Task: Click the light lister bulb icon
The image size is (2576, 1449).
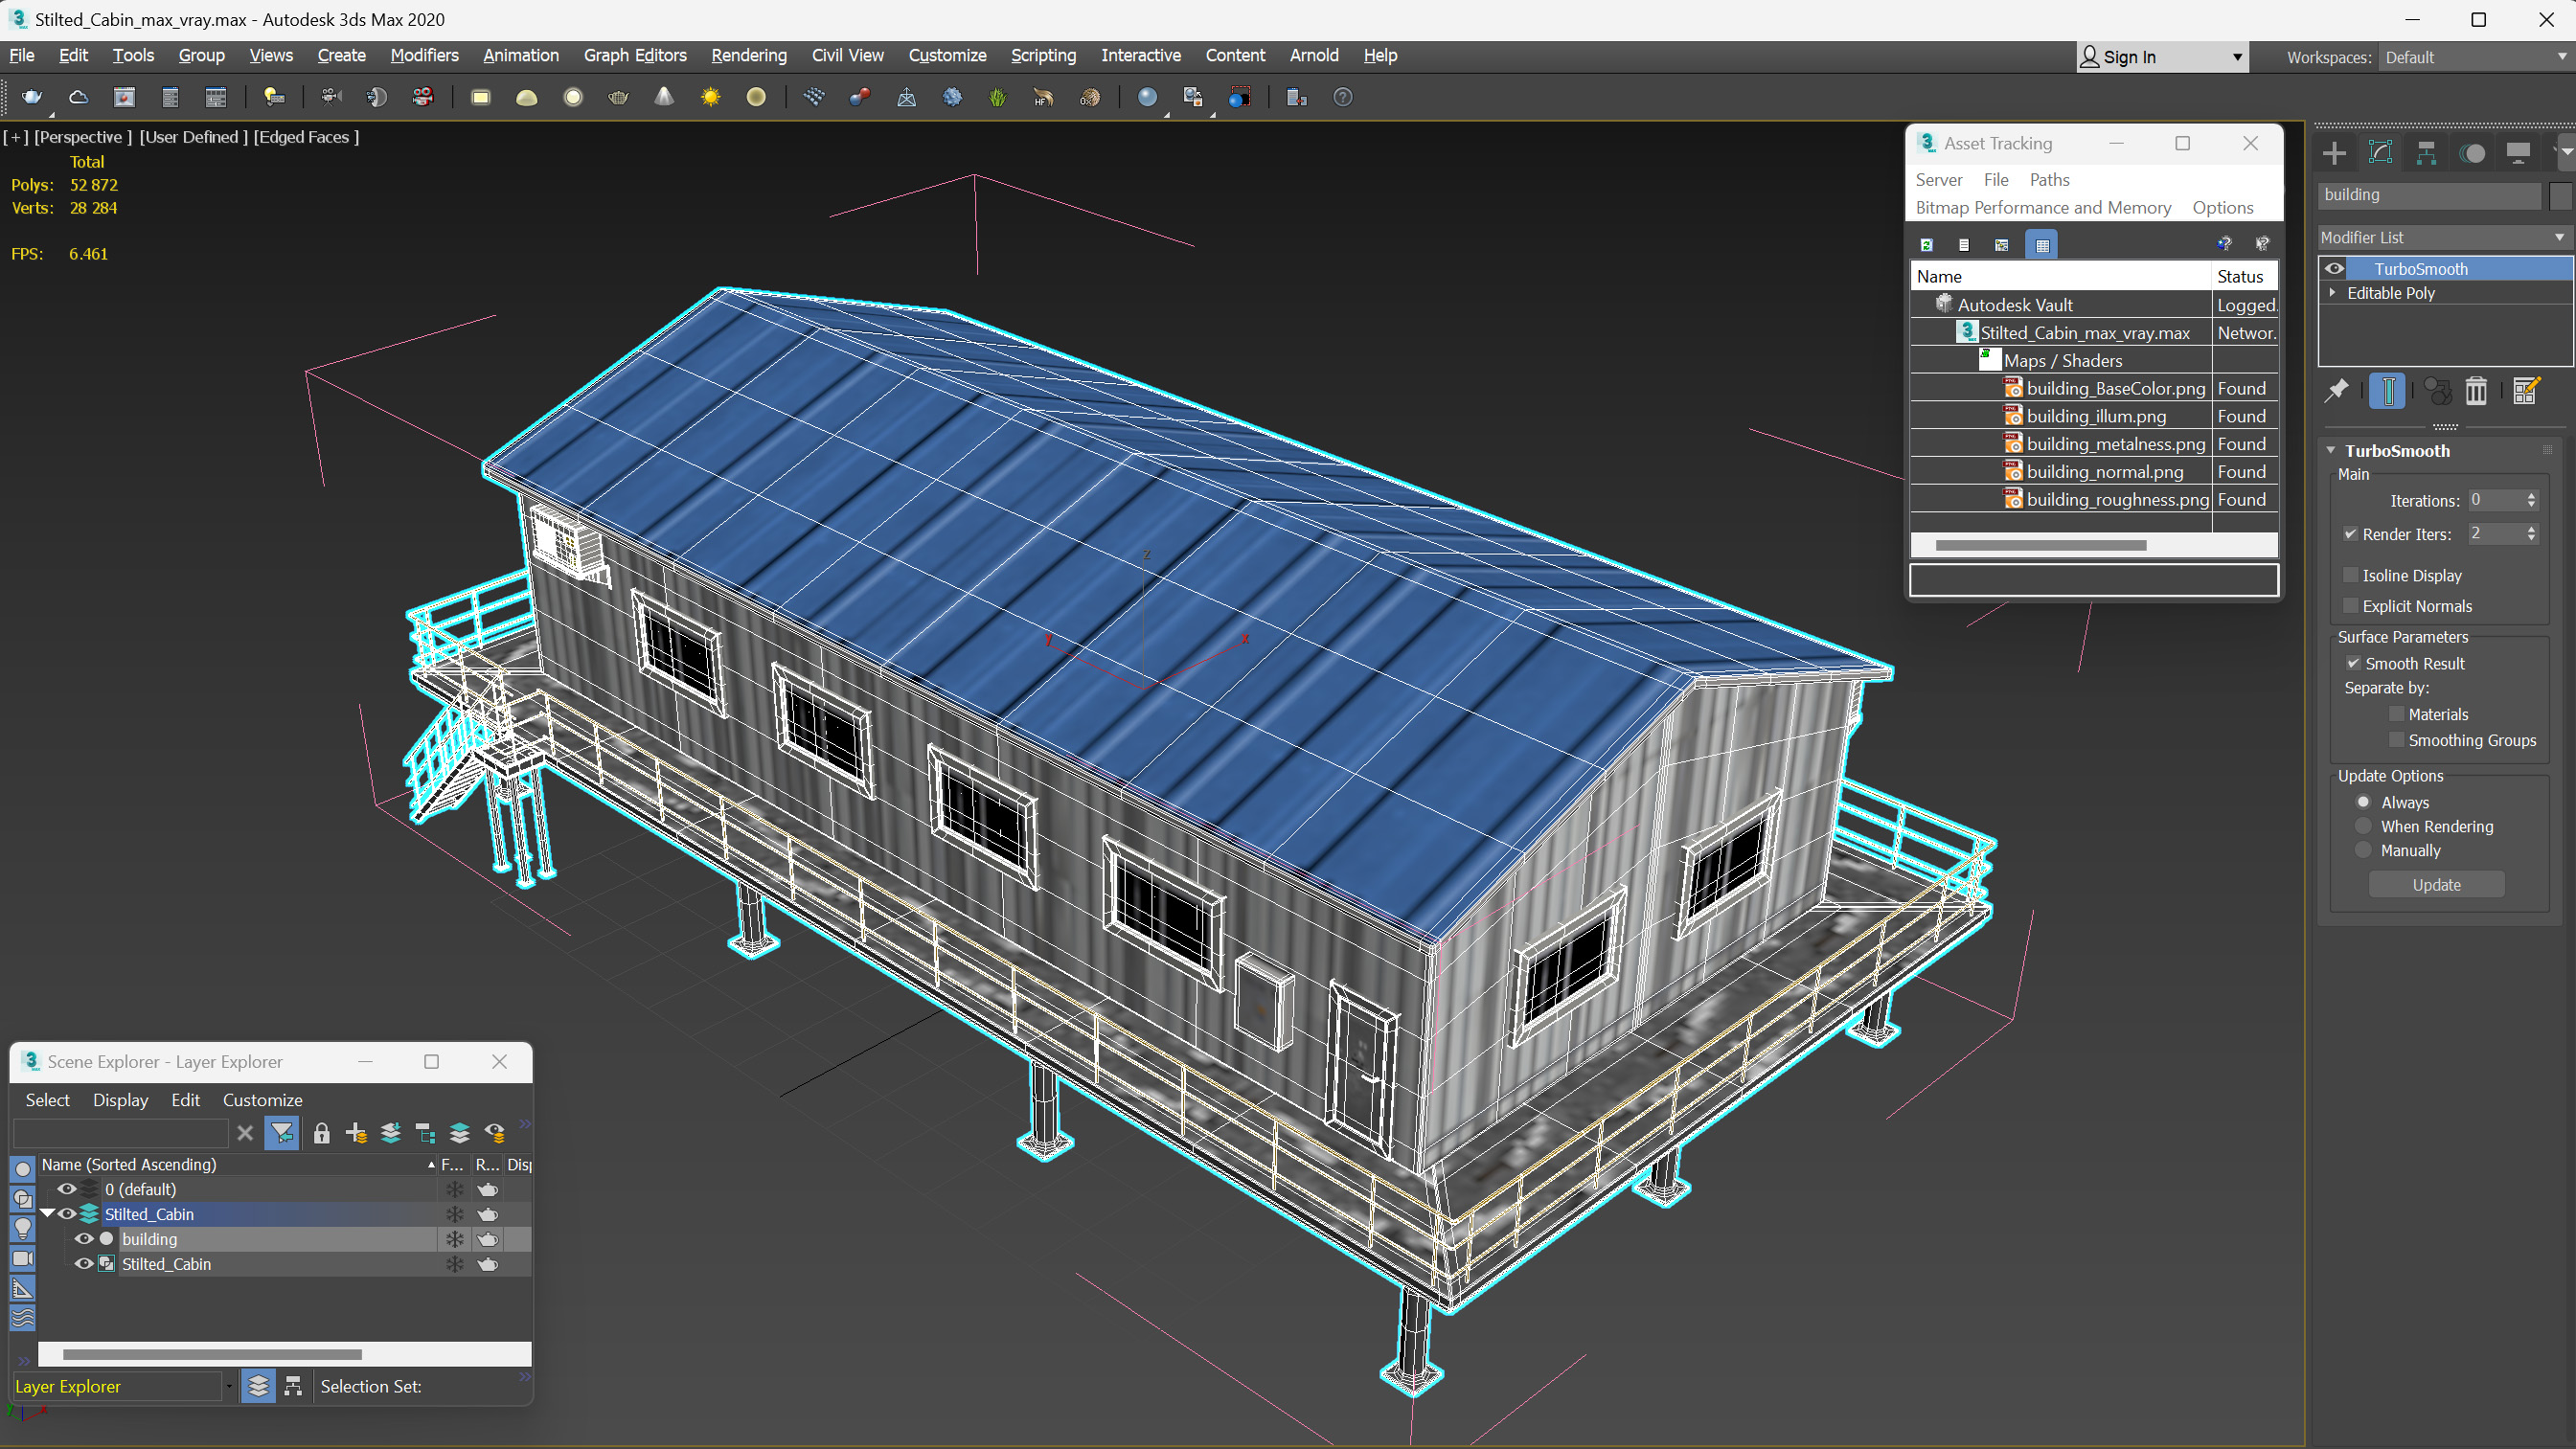Action: pyautogui.click(x=274, y=97)
